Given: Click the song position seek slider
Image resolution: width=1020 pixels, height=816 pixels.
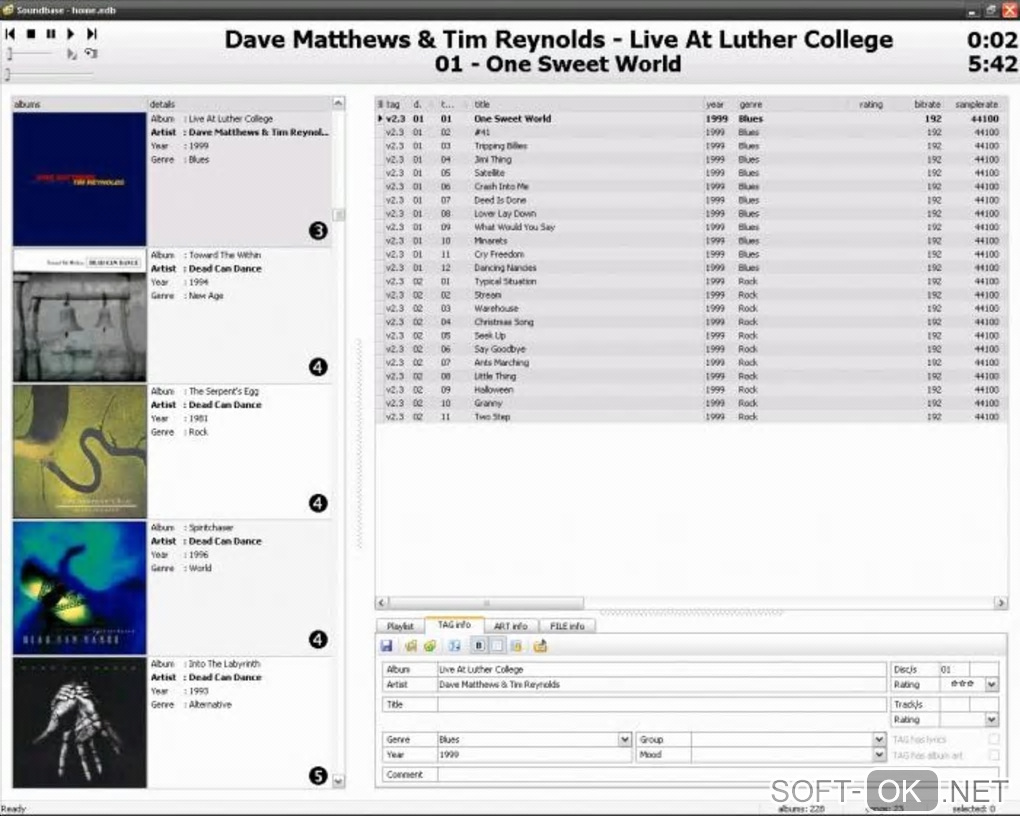Looking at the screenshot, I should pyautogui.click(x=49, y=74).
